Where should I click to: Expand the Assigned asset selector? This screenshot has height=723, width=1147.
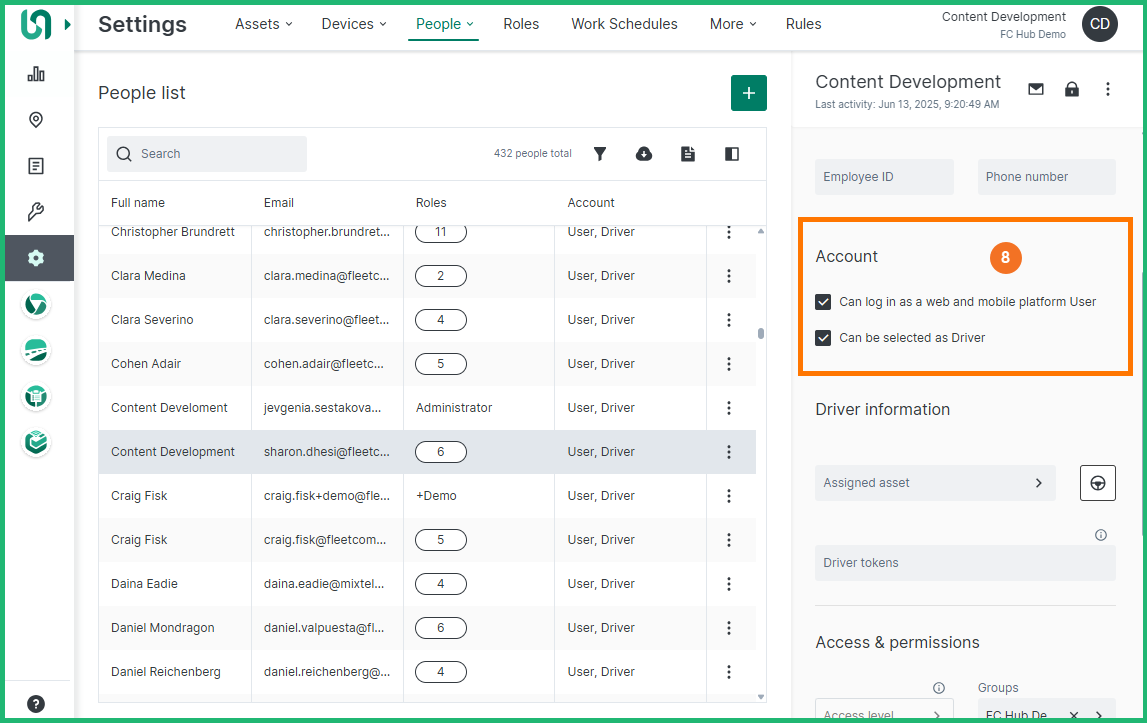pos(935,483)
